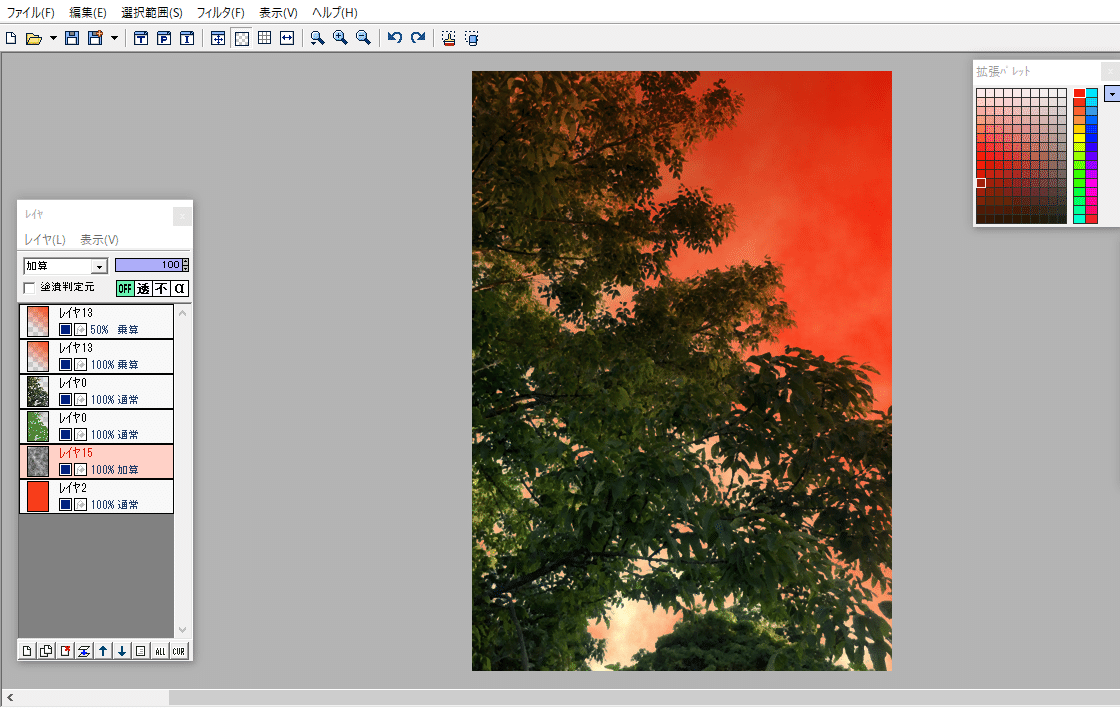
Task: Hide the レイヤ15 layer
Action: pos(65,469)
